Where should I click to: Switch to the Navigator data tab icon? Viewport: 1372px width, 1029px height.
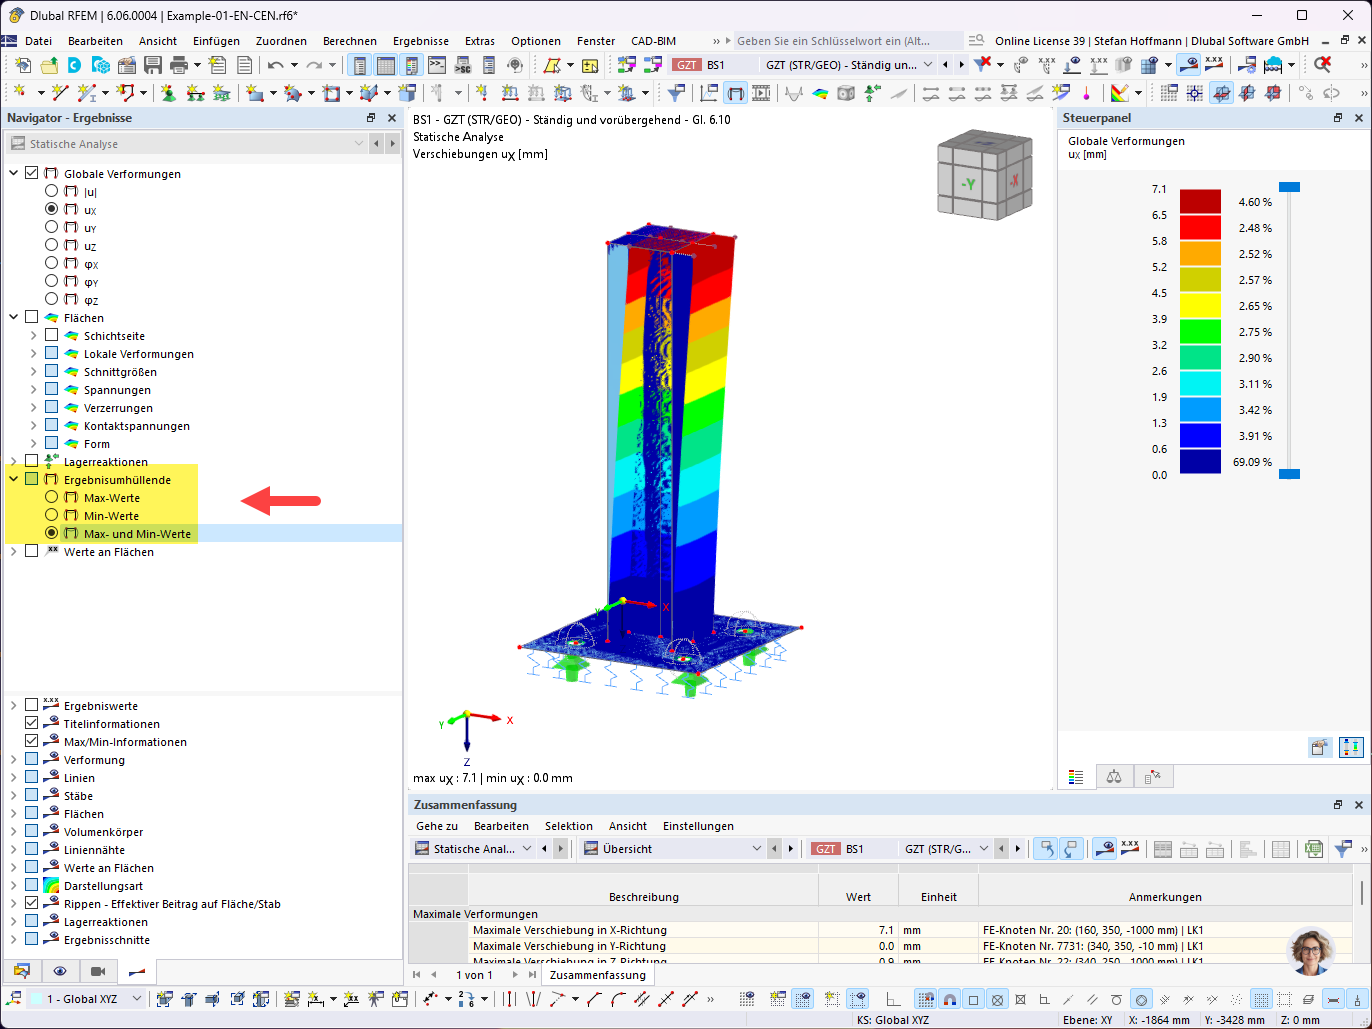pos(22,971)
